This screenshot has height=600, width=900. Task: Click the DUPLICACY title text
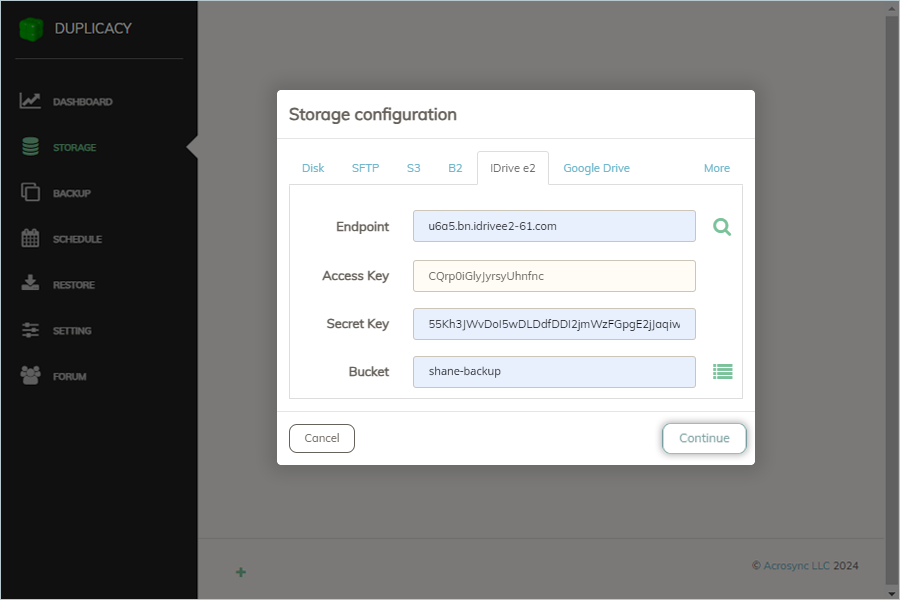coord(93,28)
